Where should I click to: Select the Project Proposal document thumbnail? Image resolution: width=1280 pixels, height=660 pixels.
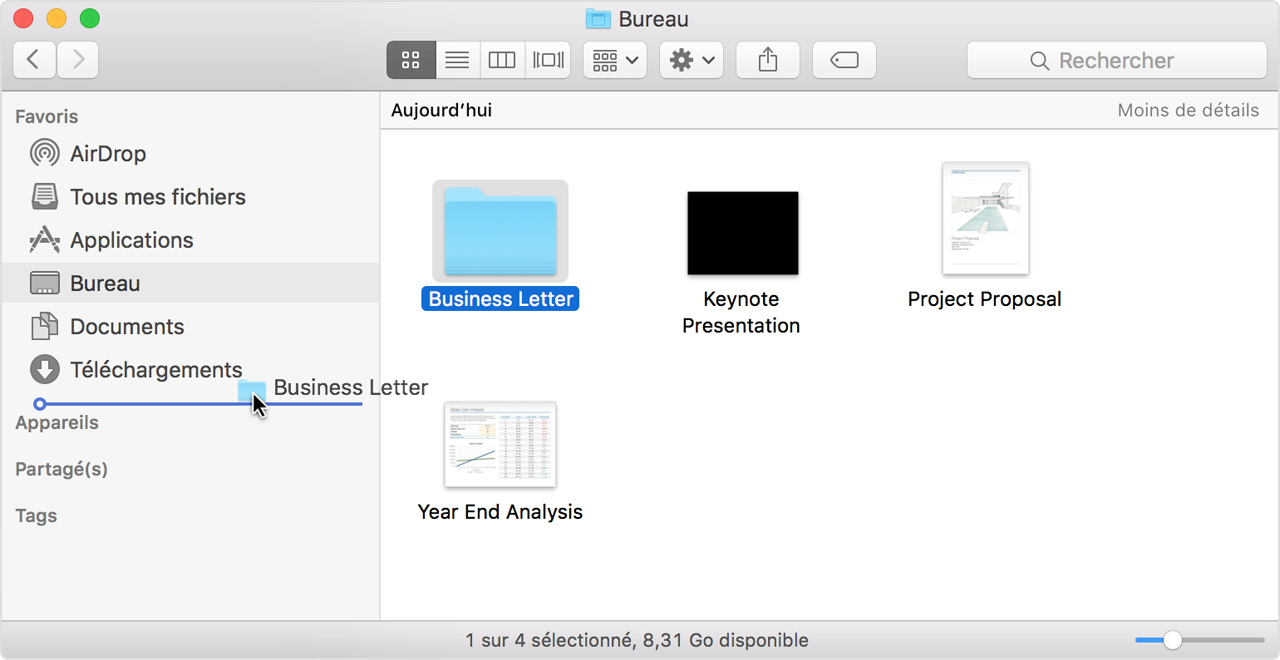(x=985, y=218)
